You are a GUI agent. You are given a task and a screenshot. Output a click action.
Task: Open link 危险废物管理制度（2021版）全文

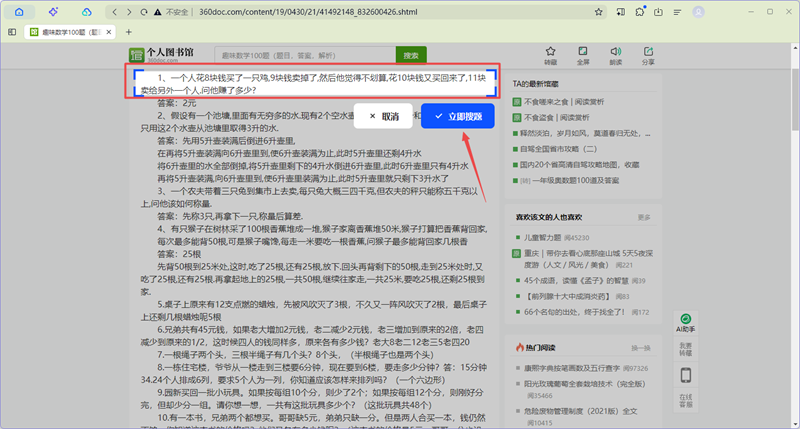tap(581, 411)
